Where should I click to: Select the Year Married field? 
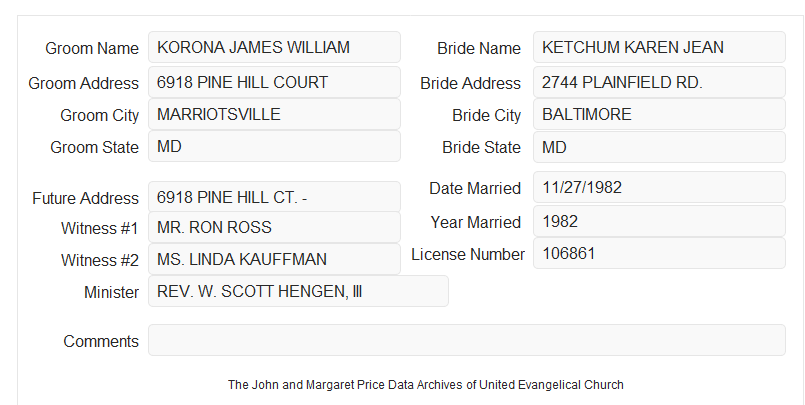(x=659, y=221)
